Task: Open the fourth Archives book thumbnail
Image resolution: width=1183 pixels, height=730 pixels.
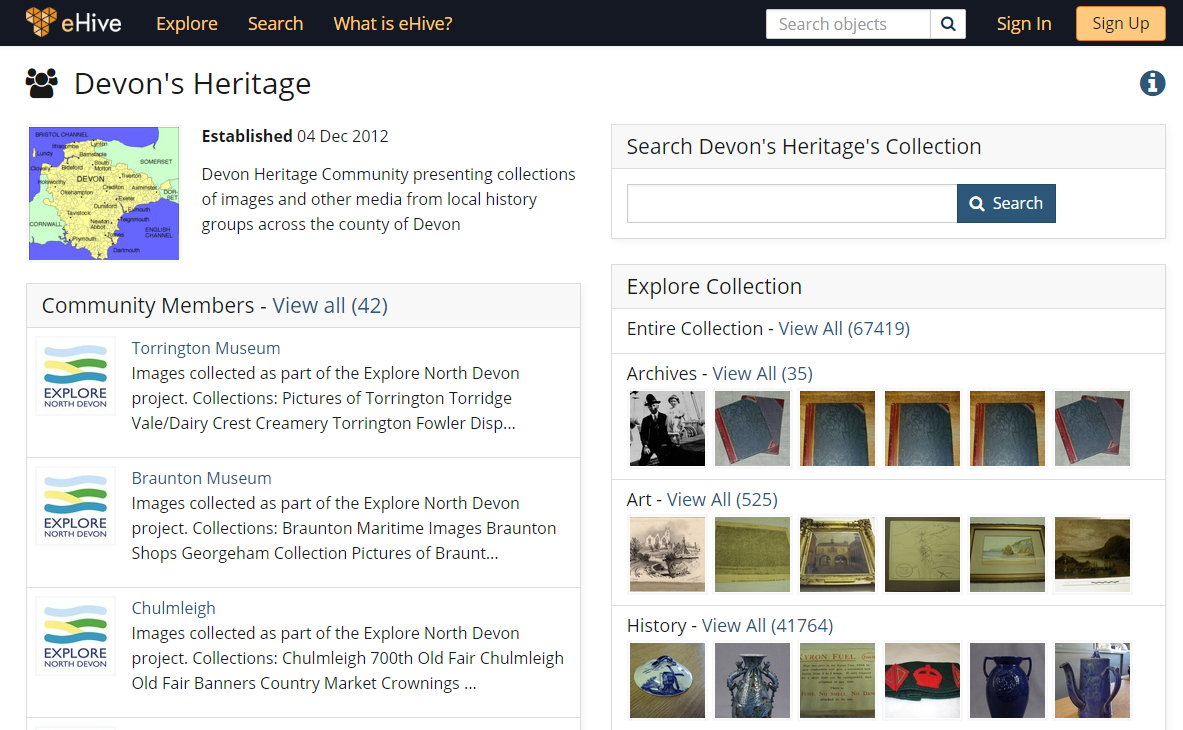Action: (922, 428)
